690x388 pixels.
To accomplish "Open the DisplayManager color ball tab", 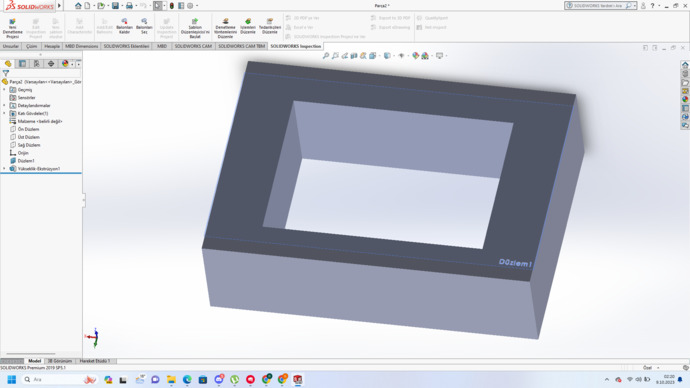I will tap(65, 64).
